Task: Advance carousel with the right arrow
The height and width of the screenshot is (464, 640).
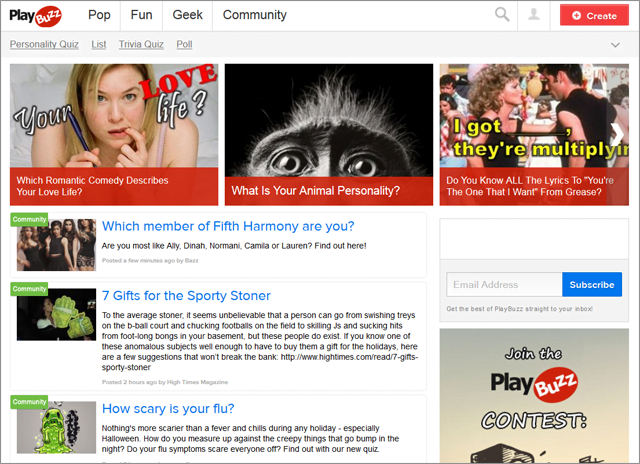Action: [x=618, y=134]
